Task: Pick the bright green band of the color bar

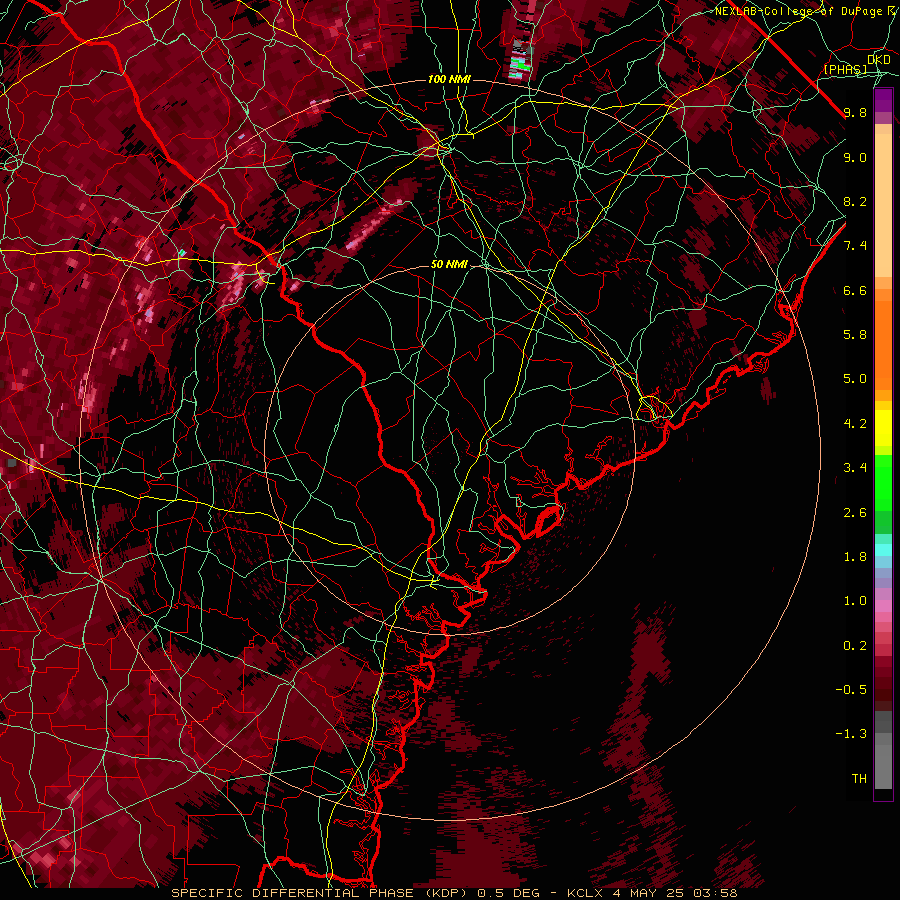Action: [883, 483]
